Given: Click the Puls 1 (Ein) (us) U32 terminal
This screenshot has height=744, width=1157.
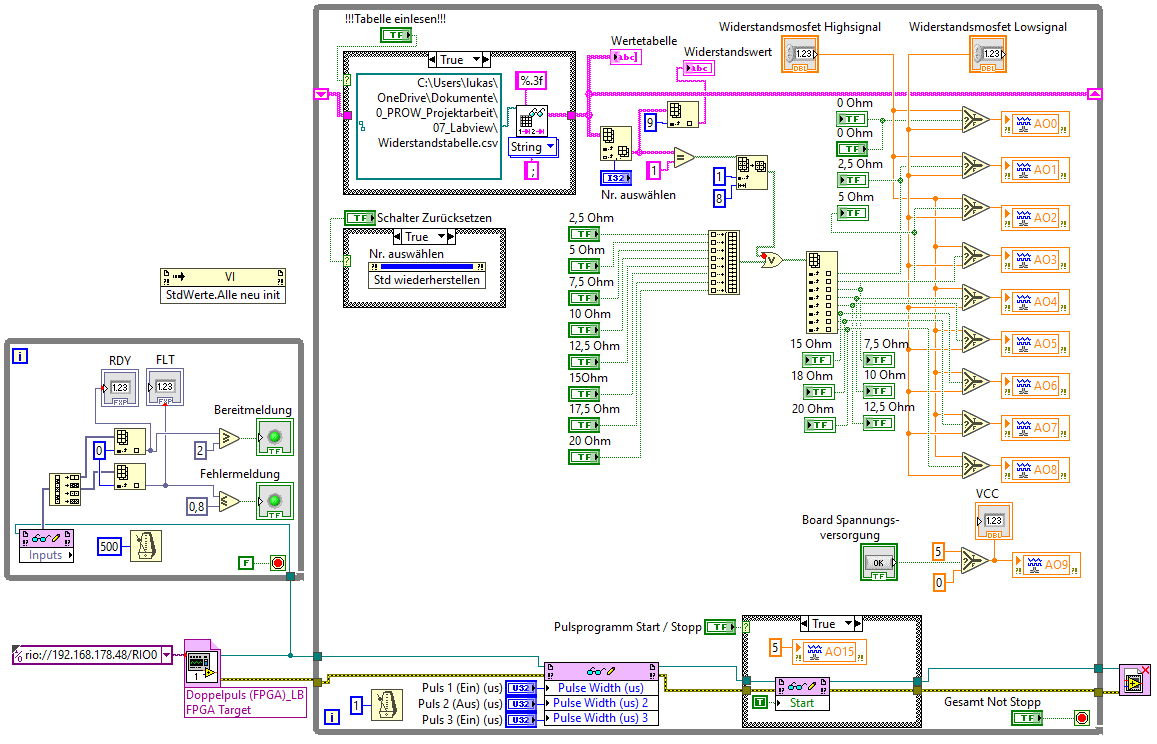Looking at the screenshot, I should [x=521, y=688].
